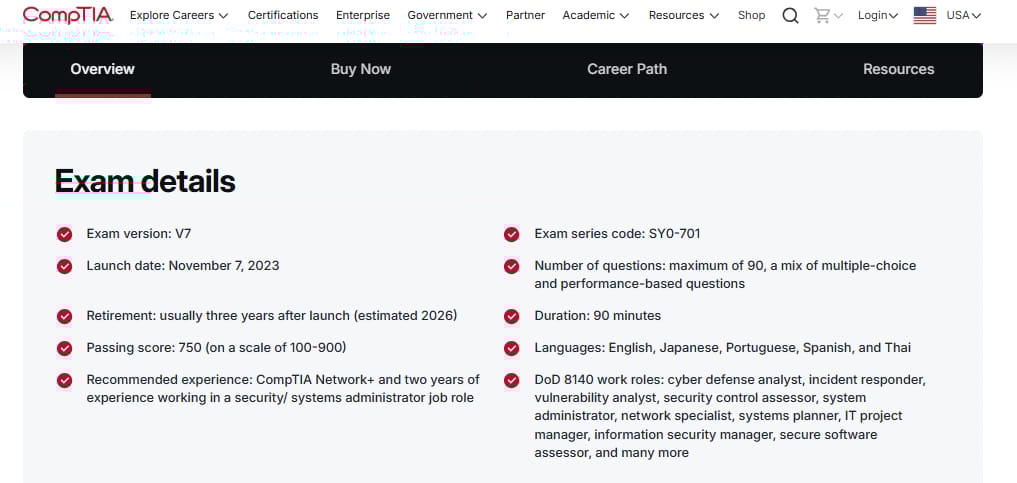Switch to the Buy Now tab

tap(361, 69)
